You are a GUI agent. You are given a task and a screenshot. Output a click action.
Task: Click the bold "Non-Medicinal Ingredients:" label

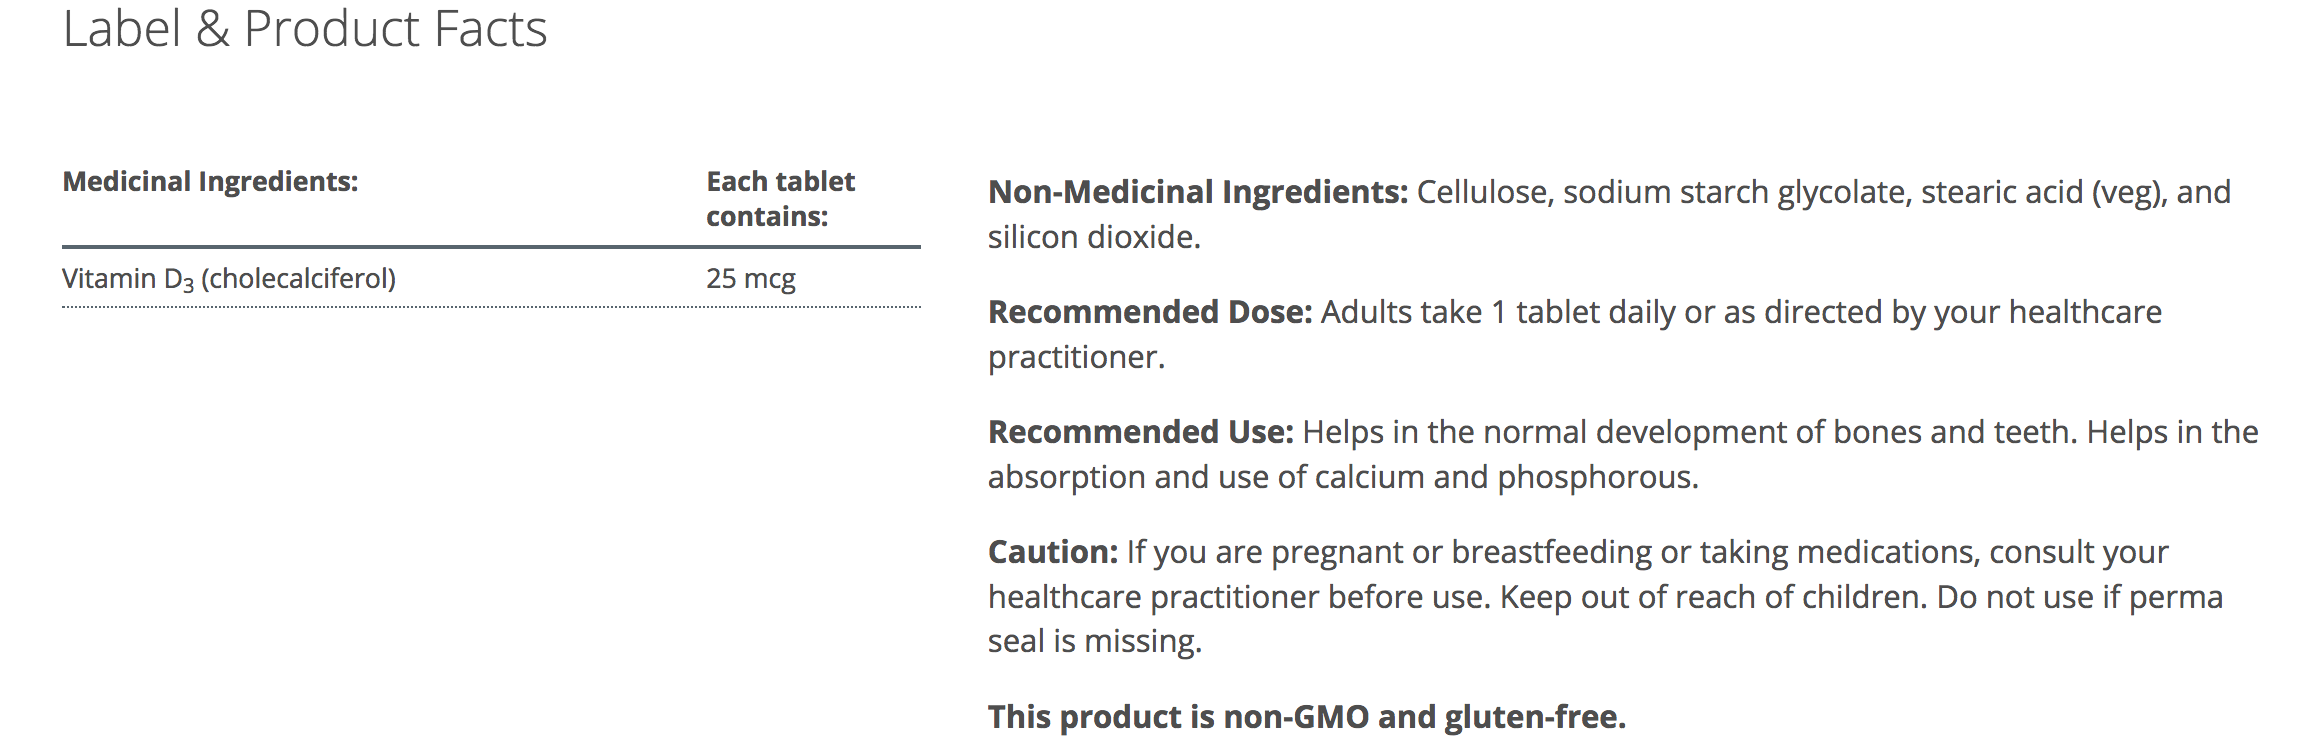(x=1198, y=191)
